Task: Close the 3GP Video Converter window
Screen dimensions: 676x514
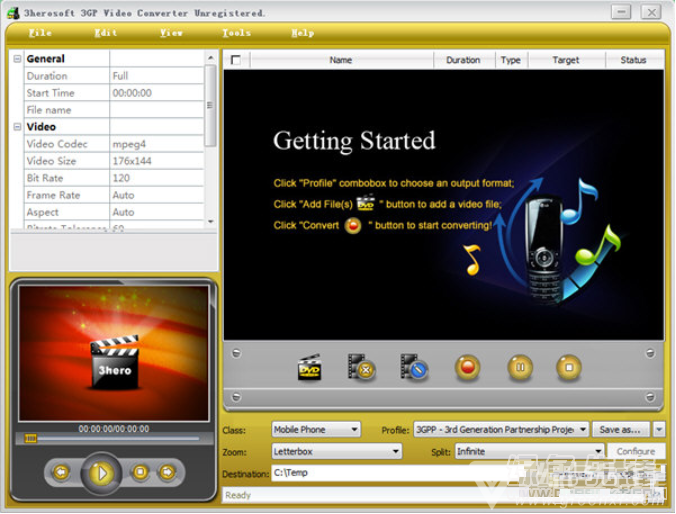Action: coord(651,12)
